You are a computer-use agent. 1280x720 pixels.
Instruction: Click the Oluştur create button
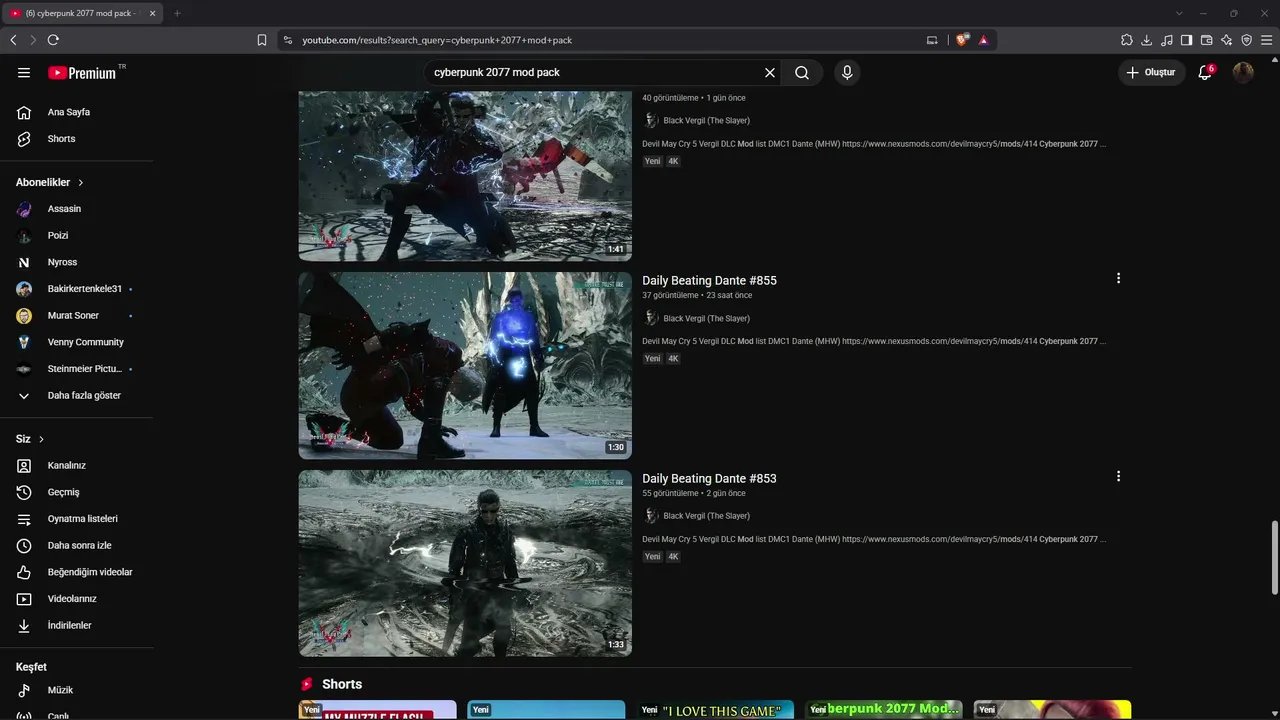tap(1152, 72)
